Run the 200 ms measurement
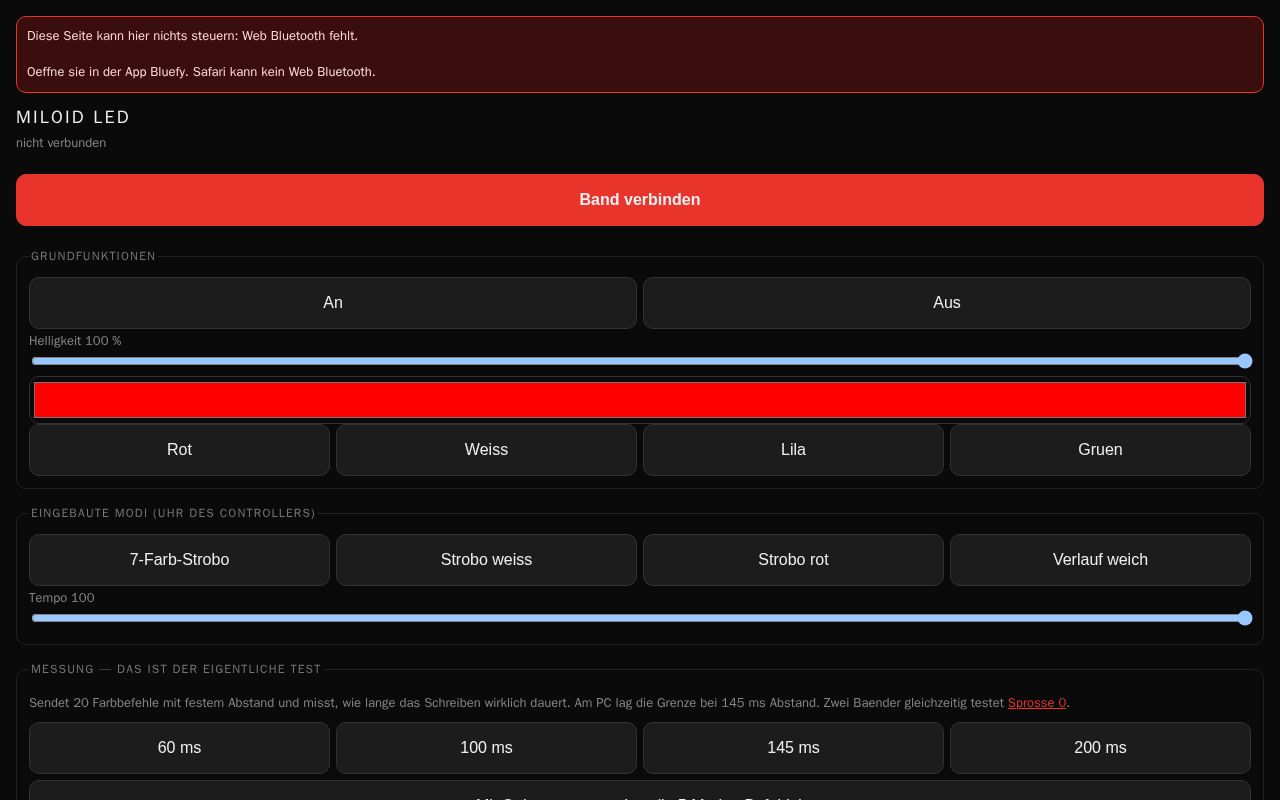This screenshot has height=800, width=1280. pyautogui.click(x=1100, y=748)
